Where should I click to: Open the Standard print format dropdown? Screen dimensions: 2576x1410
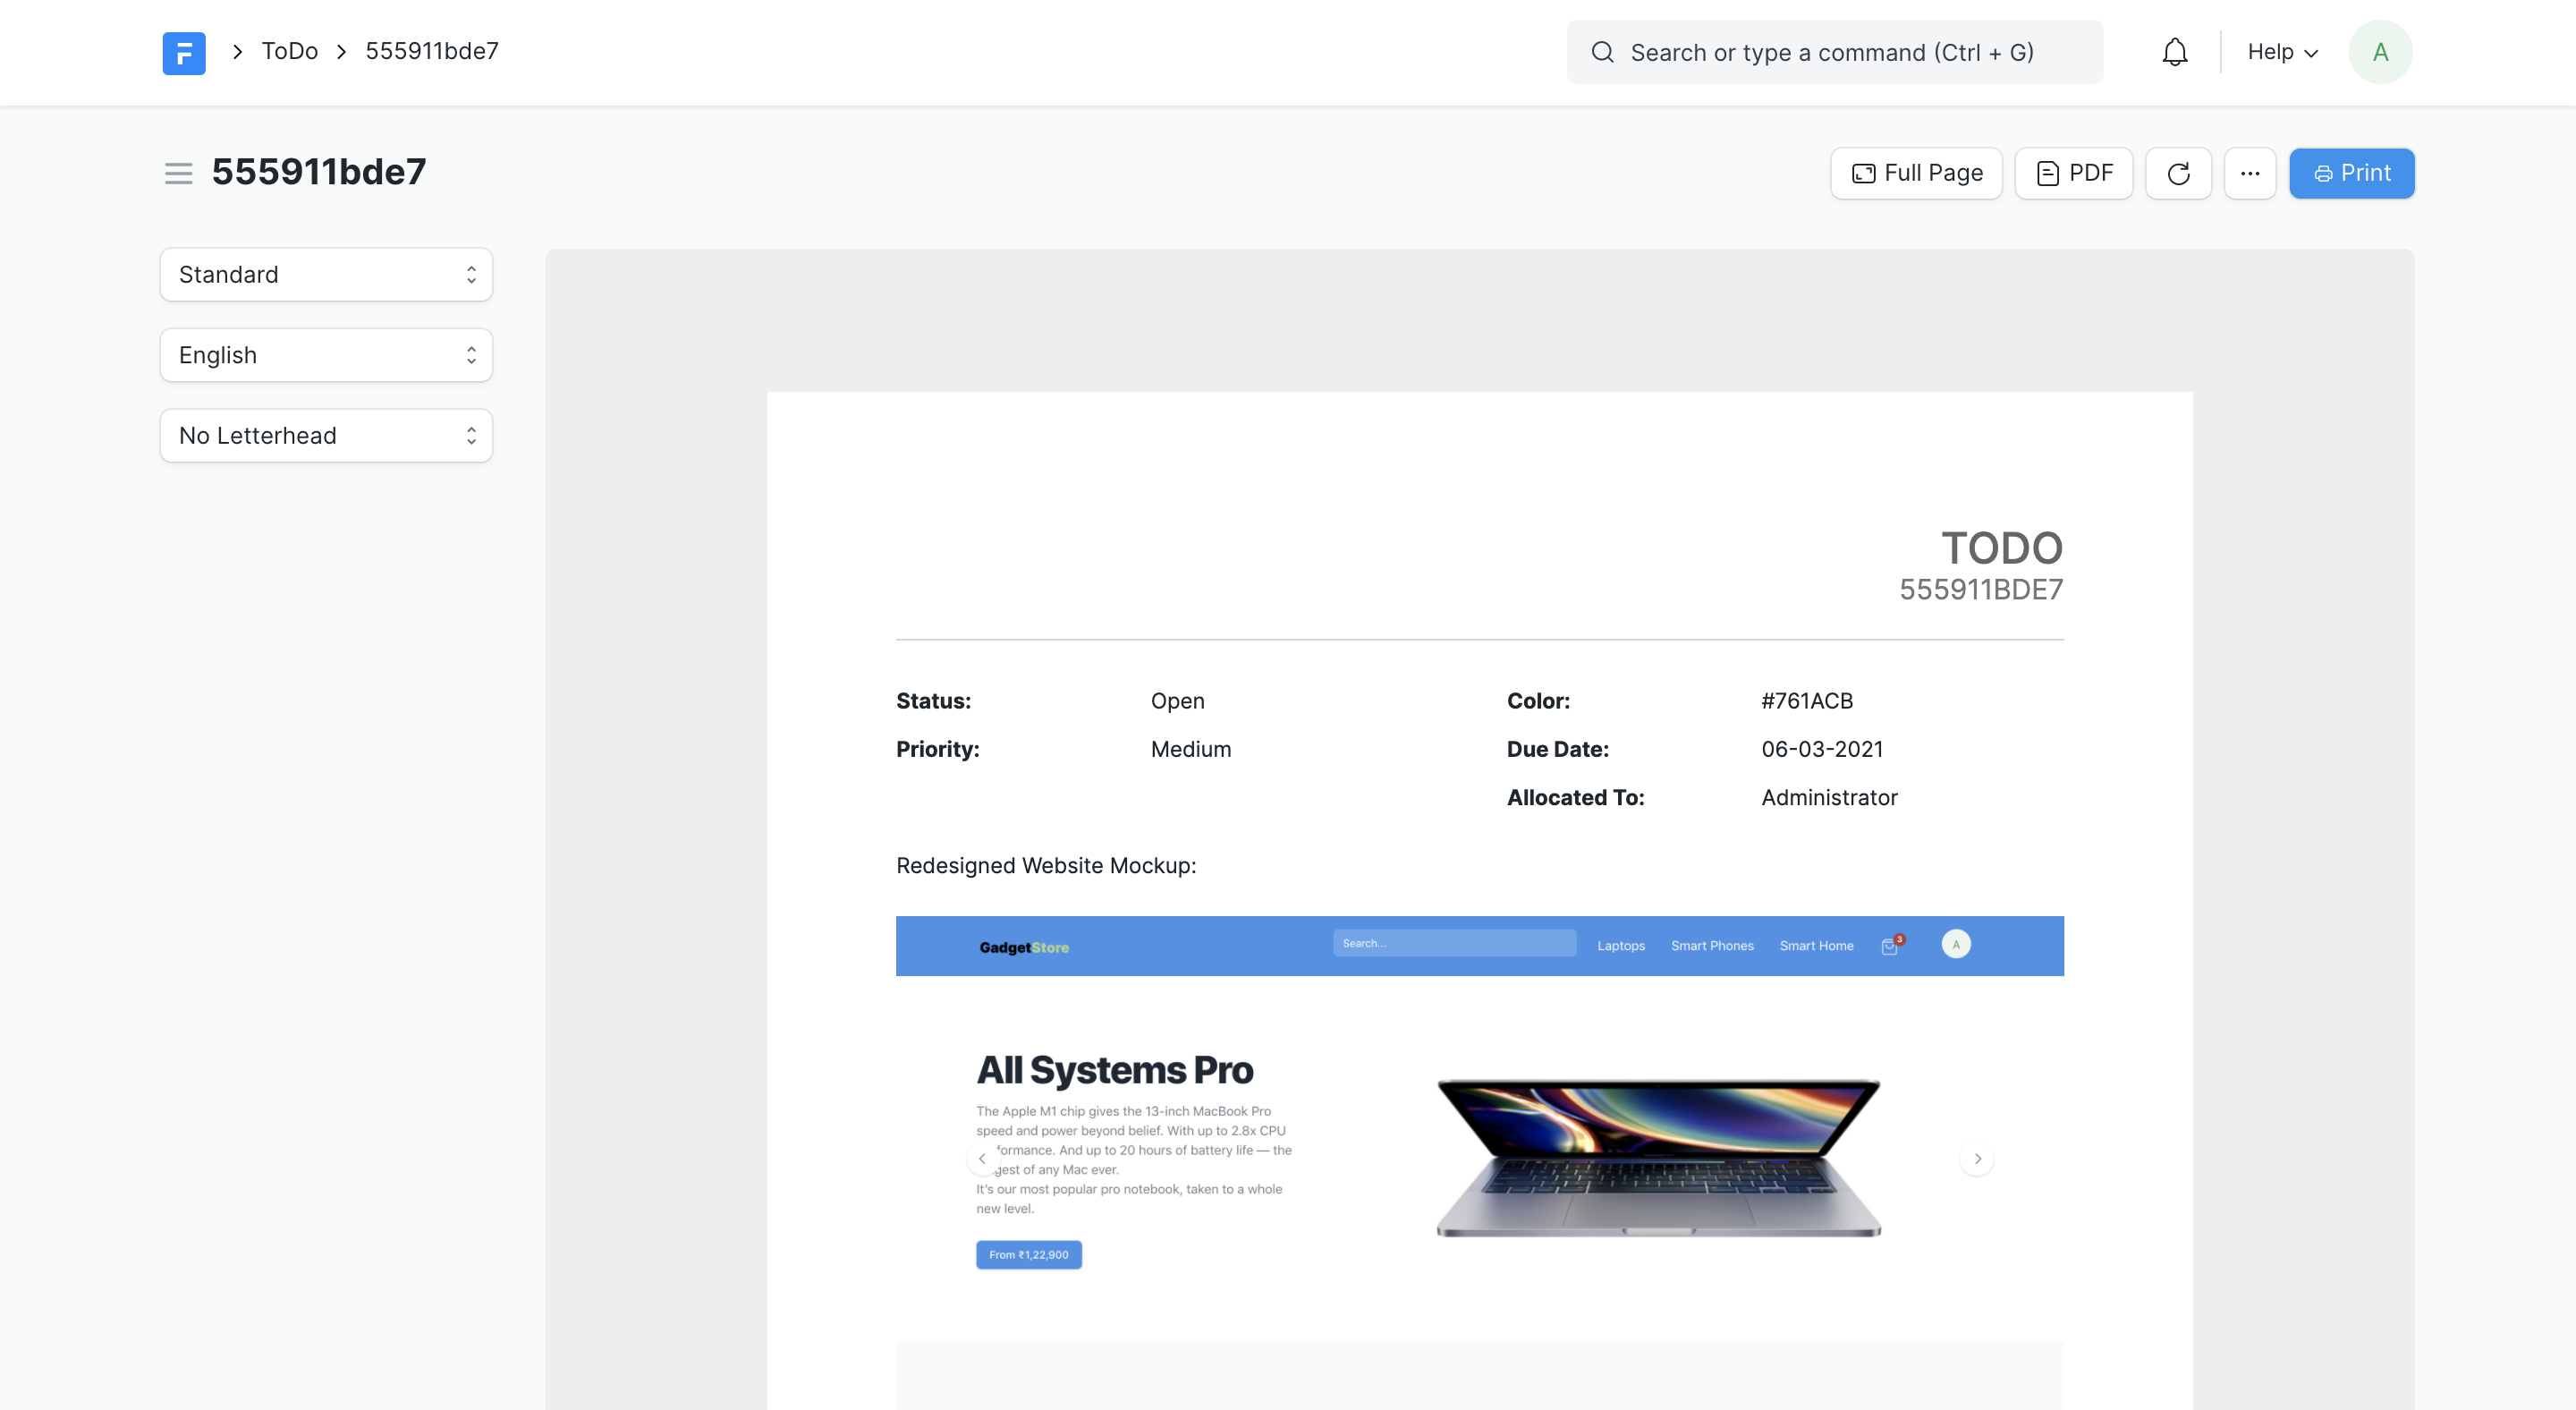326,275
